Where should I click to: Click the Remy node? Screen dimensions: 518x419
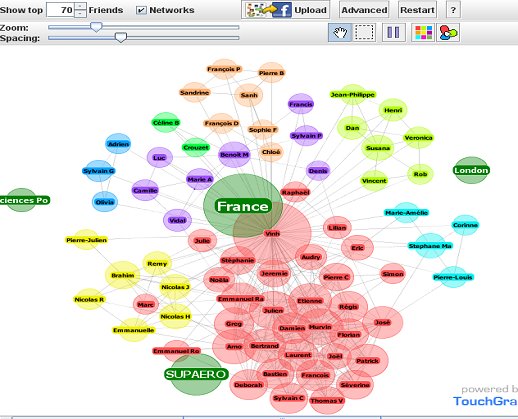coord(157,264)
